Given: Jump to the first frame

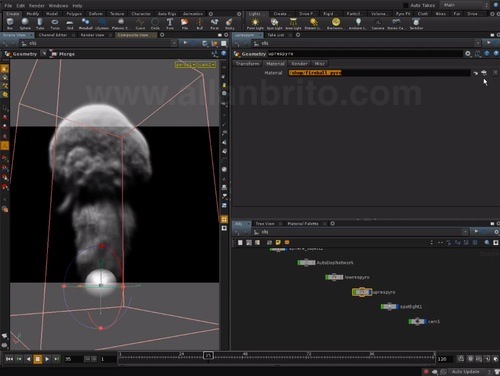Looking at the screenshot, I should pyautogui.click(x=9, y=359).
